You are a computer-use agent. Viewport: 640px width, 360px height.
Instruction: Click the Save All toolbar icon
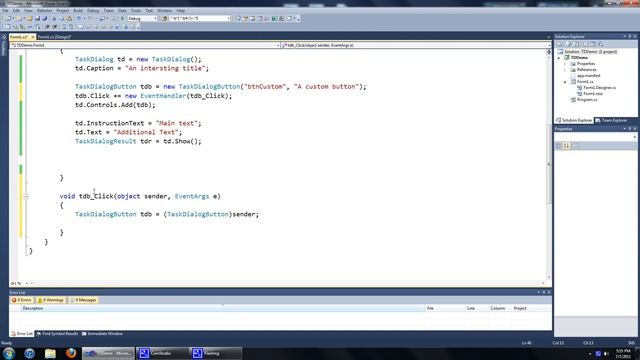coord(44,18)
